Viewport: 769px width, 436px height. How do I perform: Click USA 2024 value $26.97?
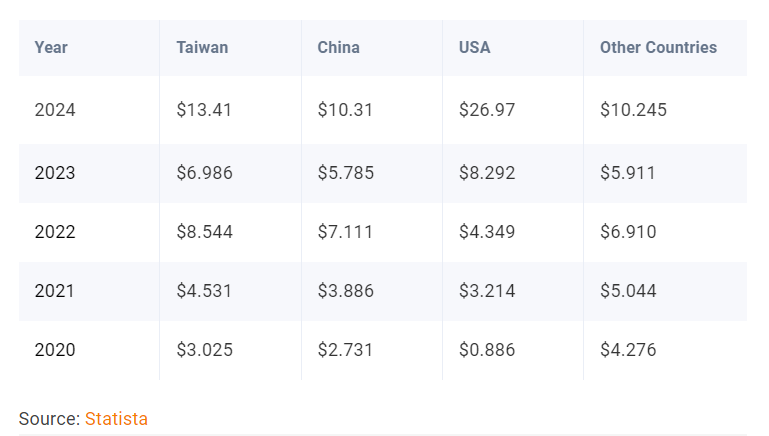(x=487, y=110)
